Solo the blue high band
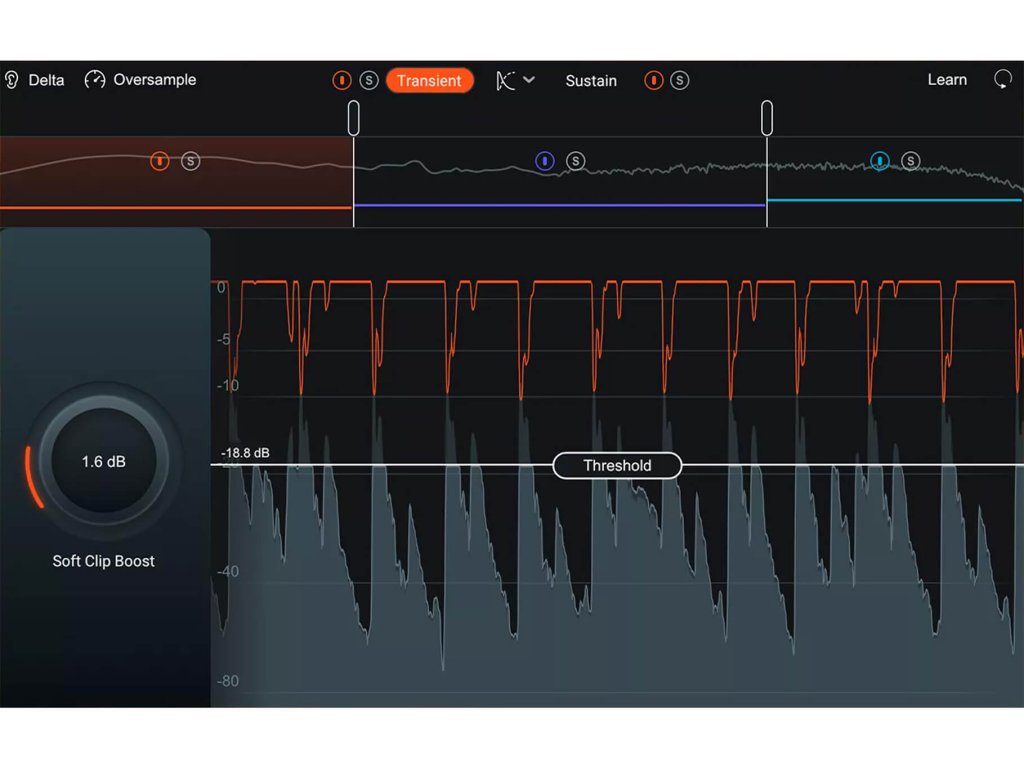Screen dimensions: 1024x768 click(x=910, y=161)
